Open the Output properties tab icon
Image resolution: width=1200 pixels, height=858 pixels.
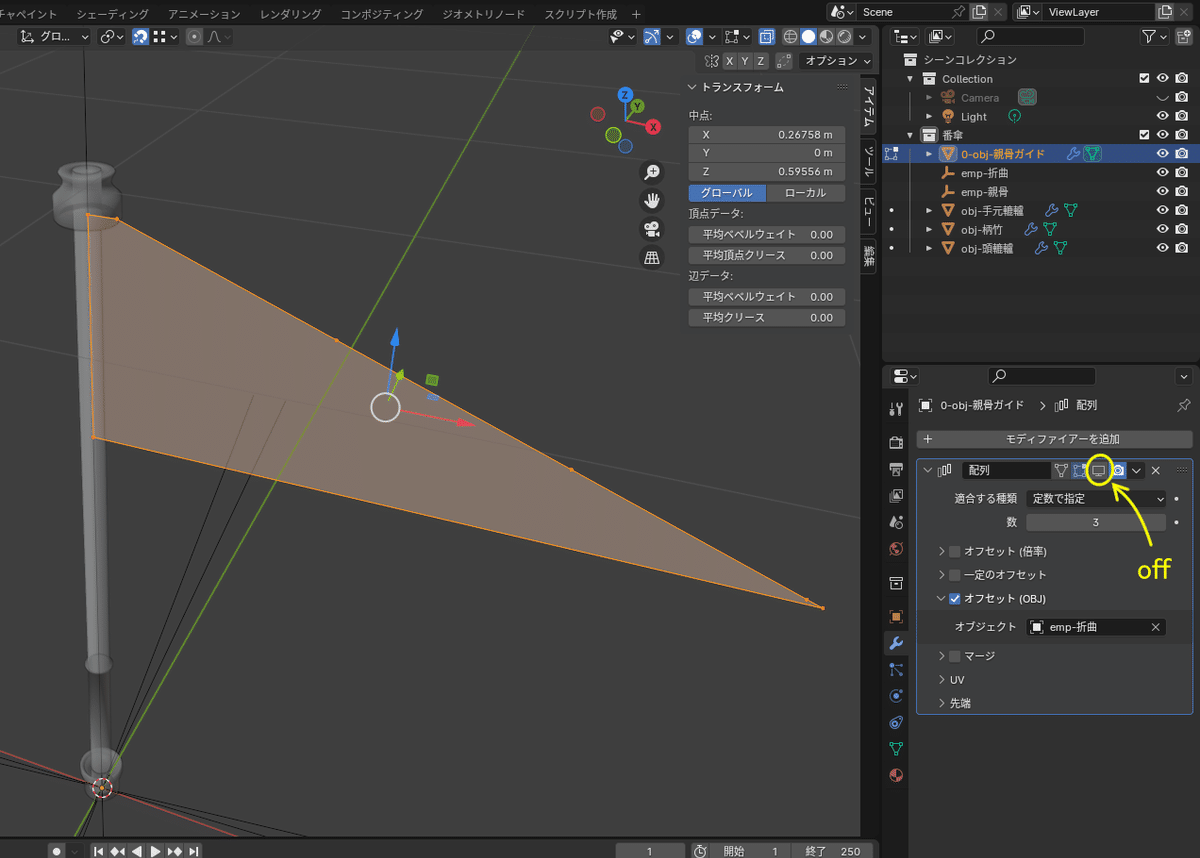(896, 469)
